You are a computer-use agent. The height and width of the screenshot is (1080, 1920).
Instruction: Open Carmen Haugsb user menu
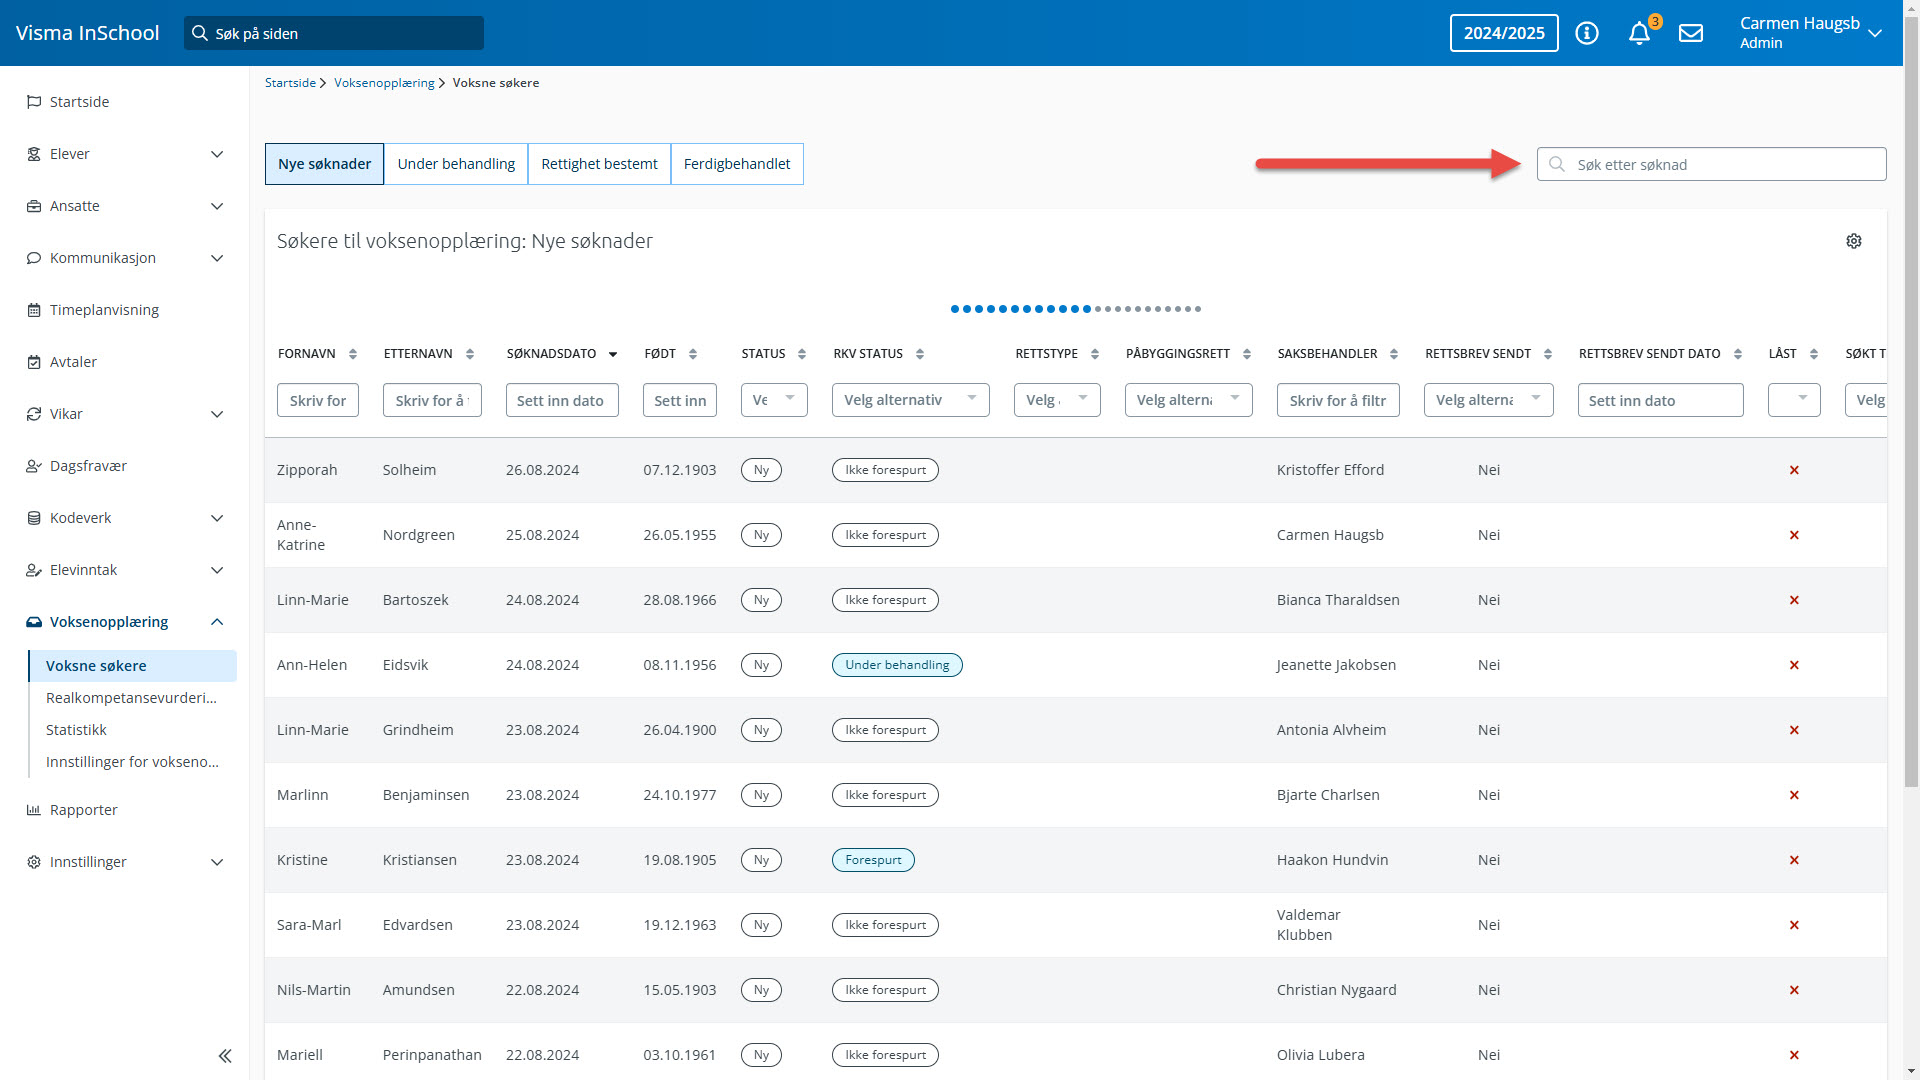click(1810, 33)
